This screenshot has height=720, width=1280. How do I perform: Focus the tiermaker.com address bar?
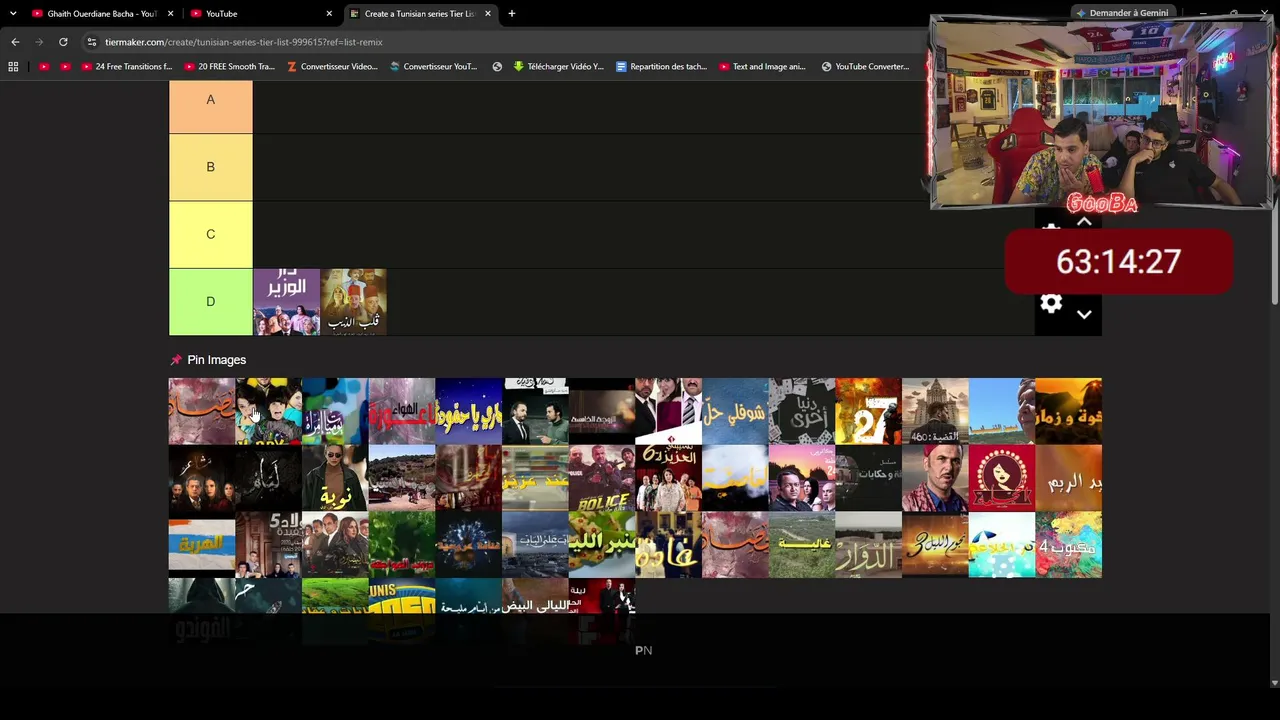(x=500, y=42)
